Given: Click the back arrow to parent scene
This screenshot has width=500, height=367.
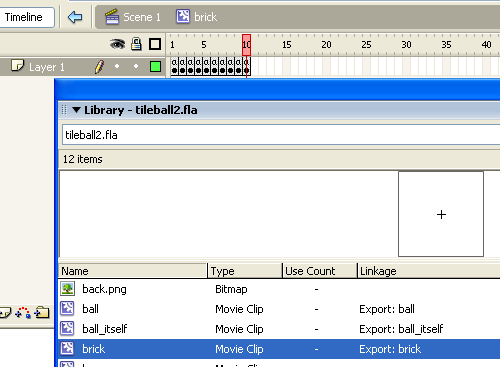Looking at the screenshot, I should [75, 17].
